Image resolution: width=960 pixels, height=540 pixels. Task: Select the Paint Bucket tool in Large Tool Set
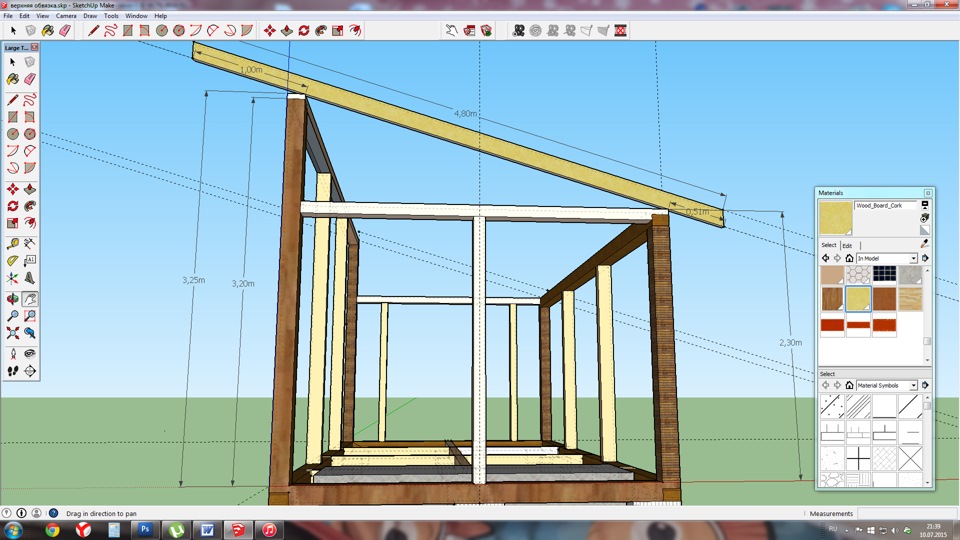[13, 79]
